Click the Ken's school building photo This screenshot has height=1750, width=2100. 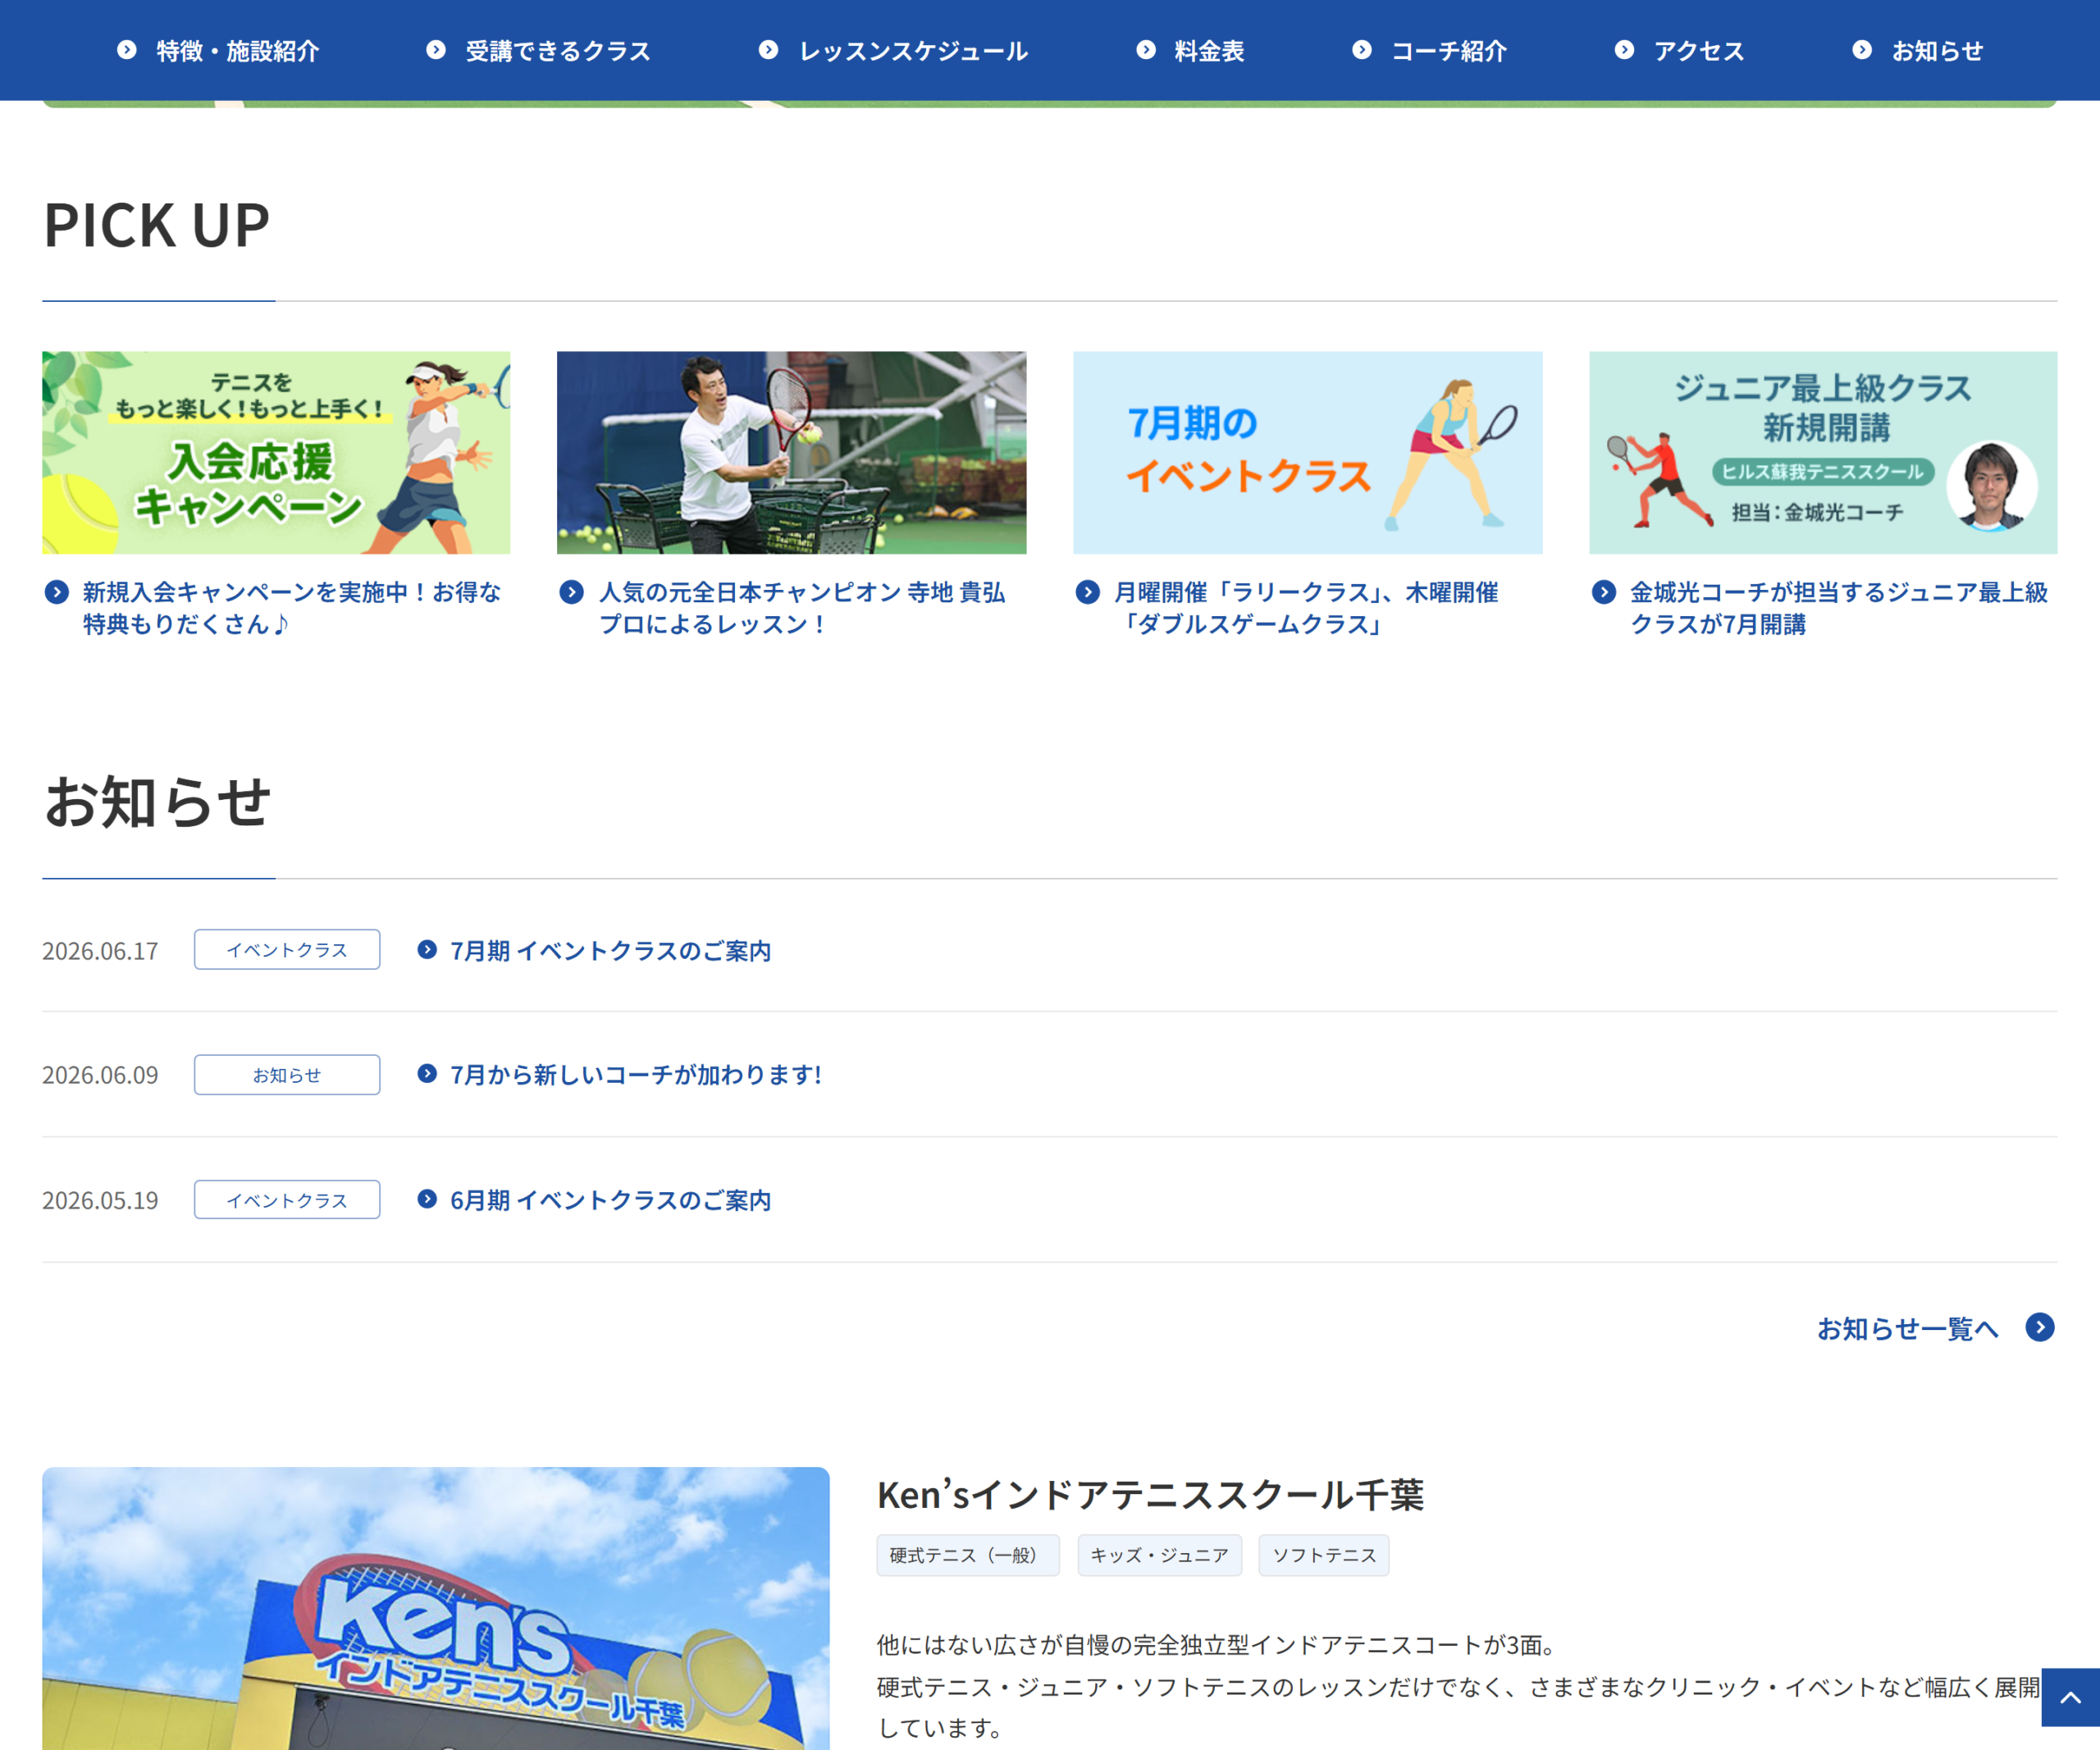click(x=436, y=1608)
